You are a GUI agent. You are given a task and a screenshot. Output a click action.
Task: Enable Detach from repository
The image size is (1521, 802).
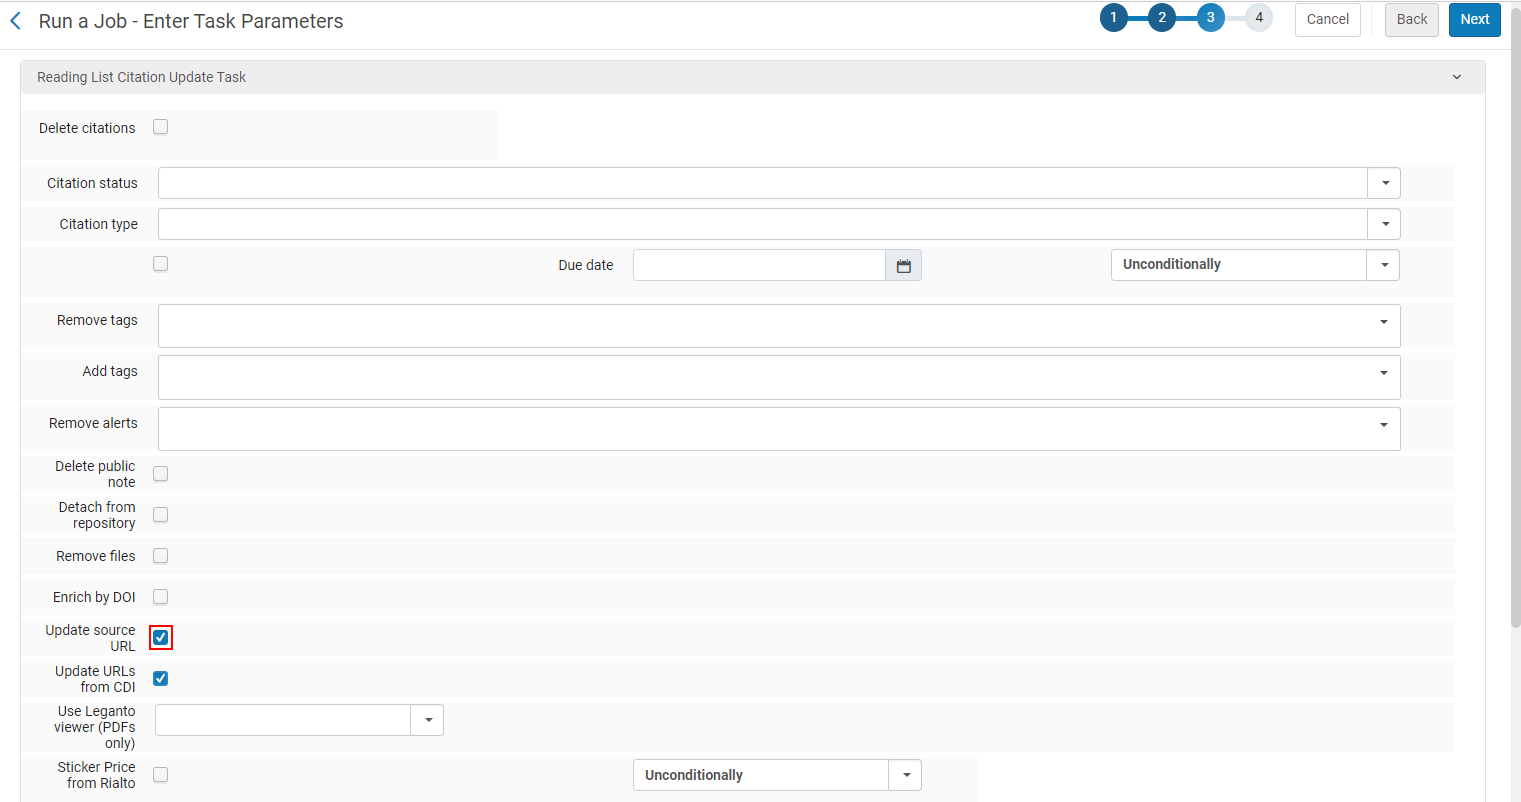(x=160, y=515)
